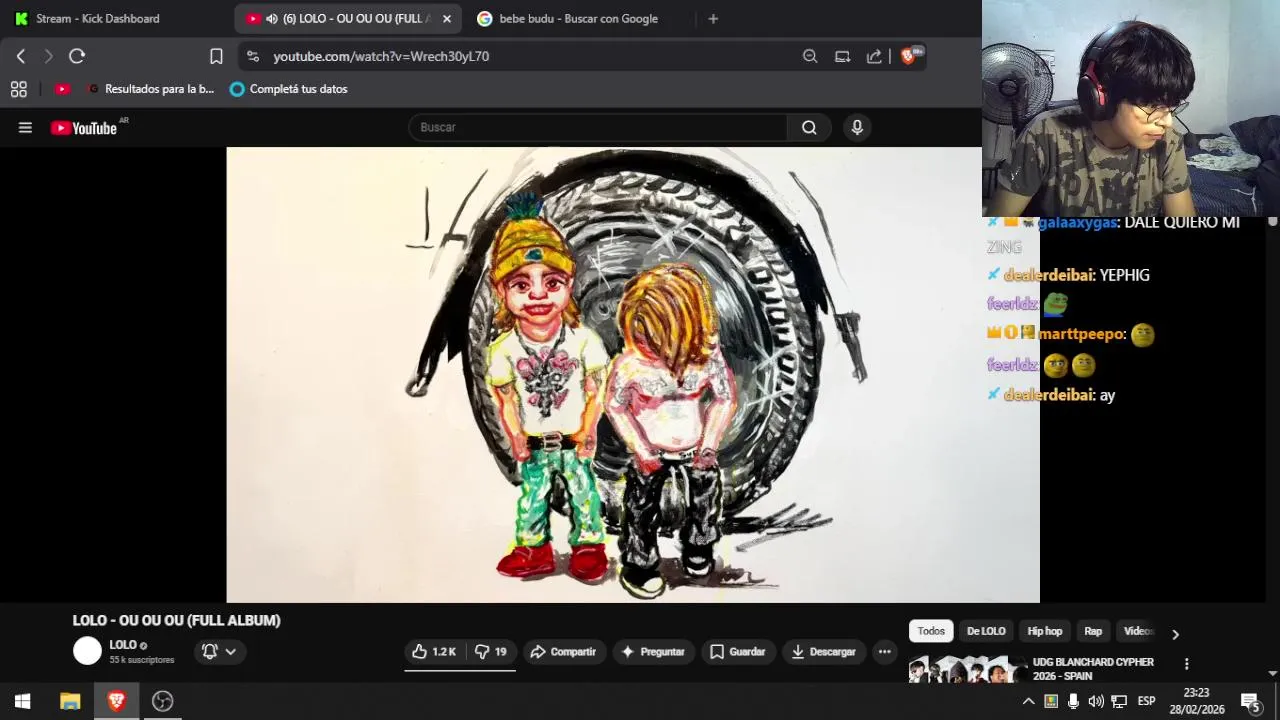This screenshot has width=1280, height=720.
Task: Open the Completá tus datos bookmark
Action: (x=288, y=89)
